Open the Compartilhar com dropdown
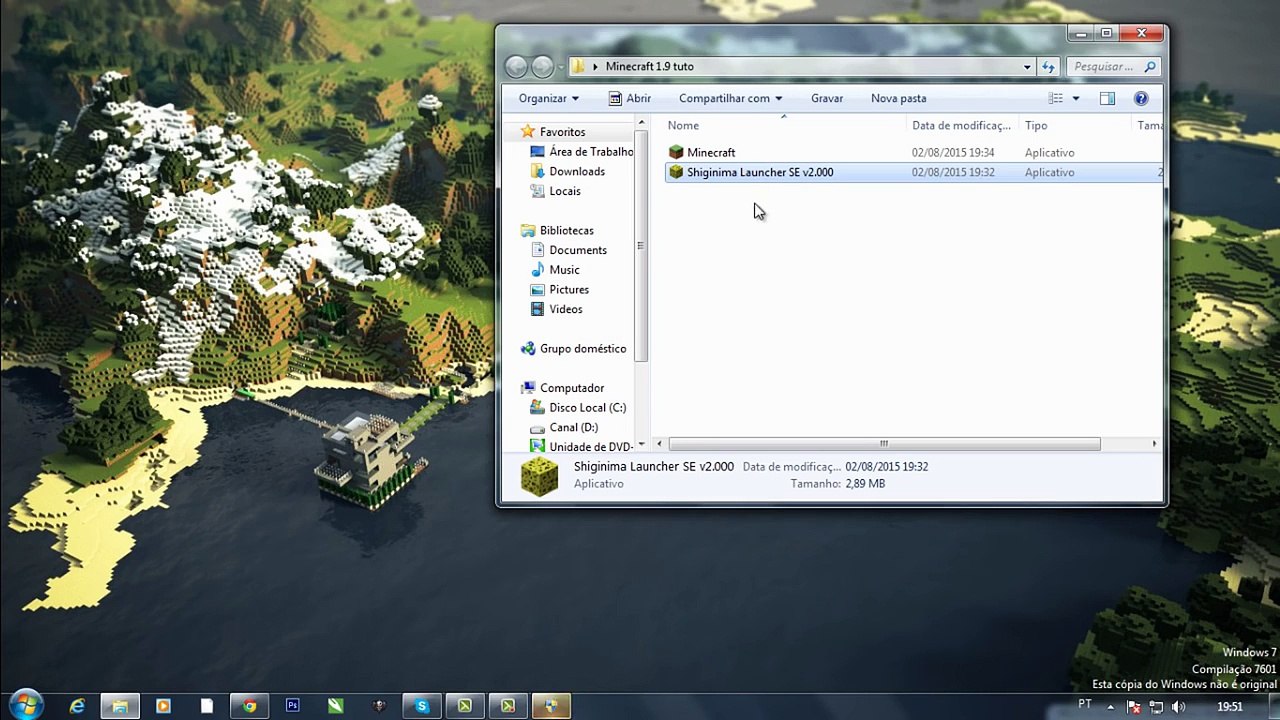1280x720 pixels. pos(730,98)
